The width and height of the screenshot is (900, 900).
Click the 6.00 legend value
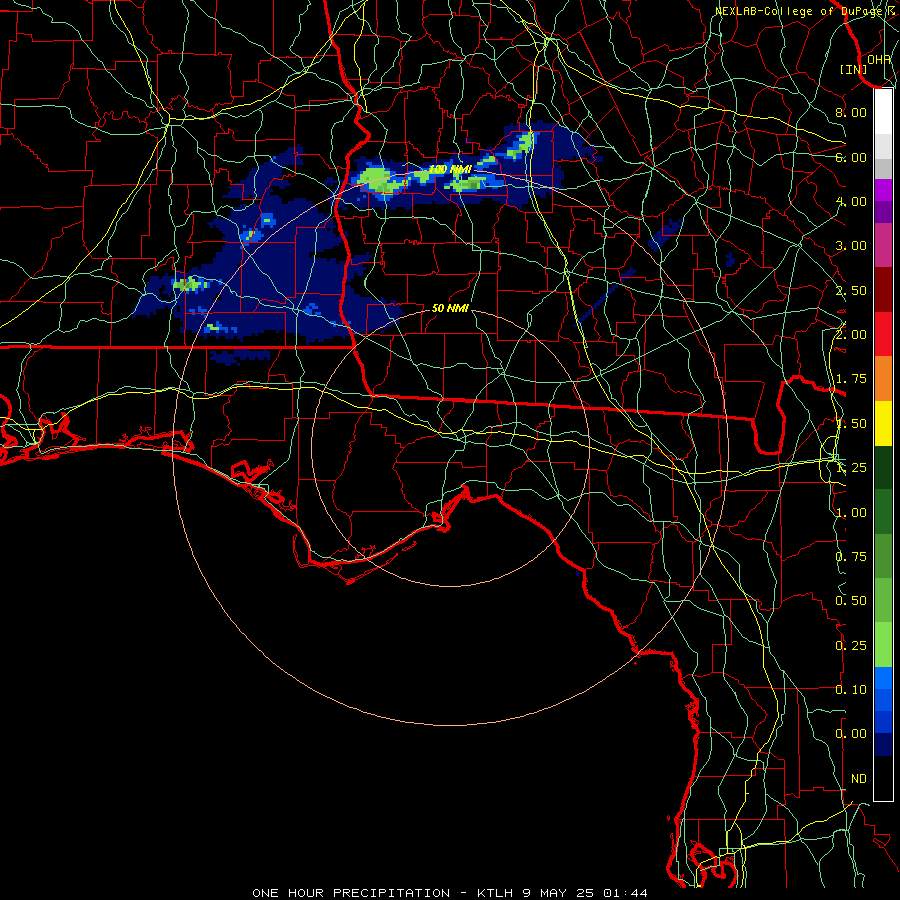851,157
